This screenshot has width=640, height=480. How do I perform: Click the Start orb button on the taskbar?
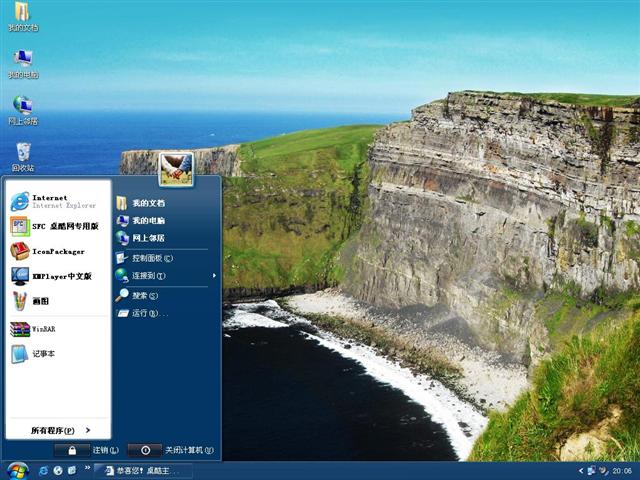16,470
